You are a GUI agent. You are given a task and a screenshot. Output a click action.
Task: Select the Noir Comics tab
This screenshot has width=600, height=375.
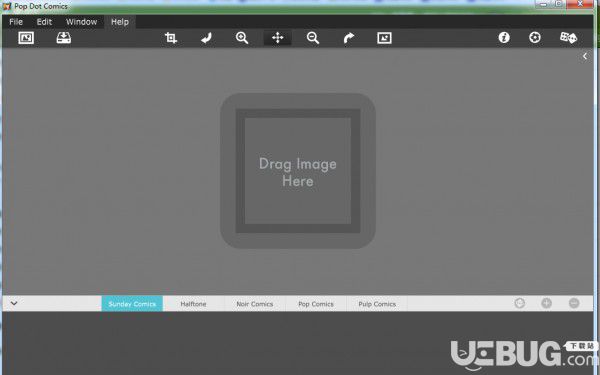click(255, 304)
